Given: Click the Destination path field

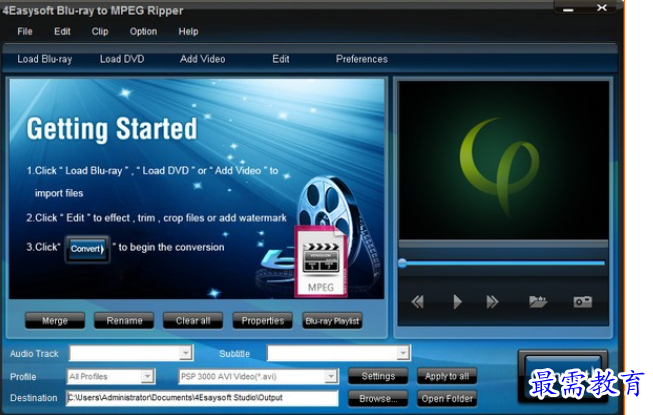Looking at the screenshot, I should 202,398.
